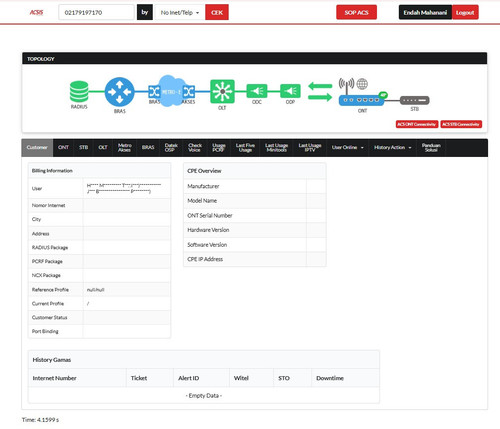The image size is (500, 429).
Task: Expand the History Action dropdown menu
Action: click(x=393, y=147)
